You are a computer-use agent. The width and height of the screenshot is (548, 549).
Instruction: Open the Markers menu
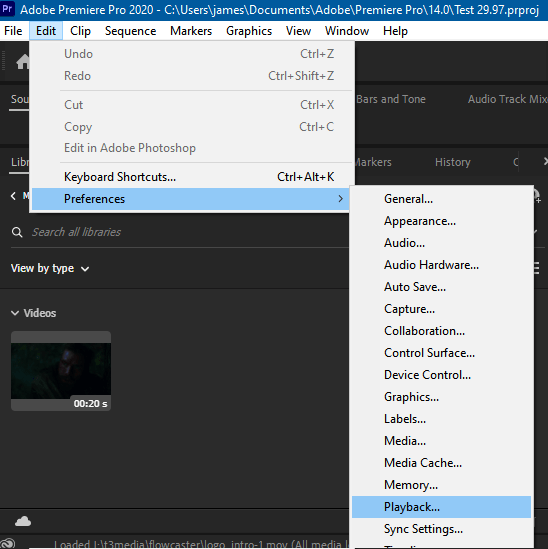point(191,31)
